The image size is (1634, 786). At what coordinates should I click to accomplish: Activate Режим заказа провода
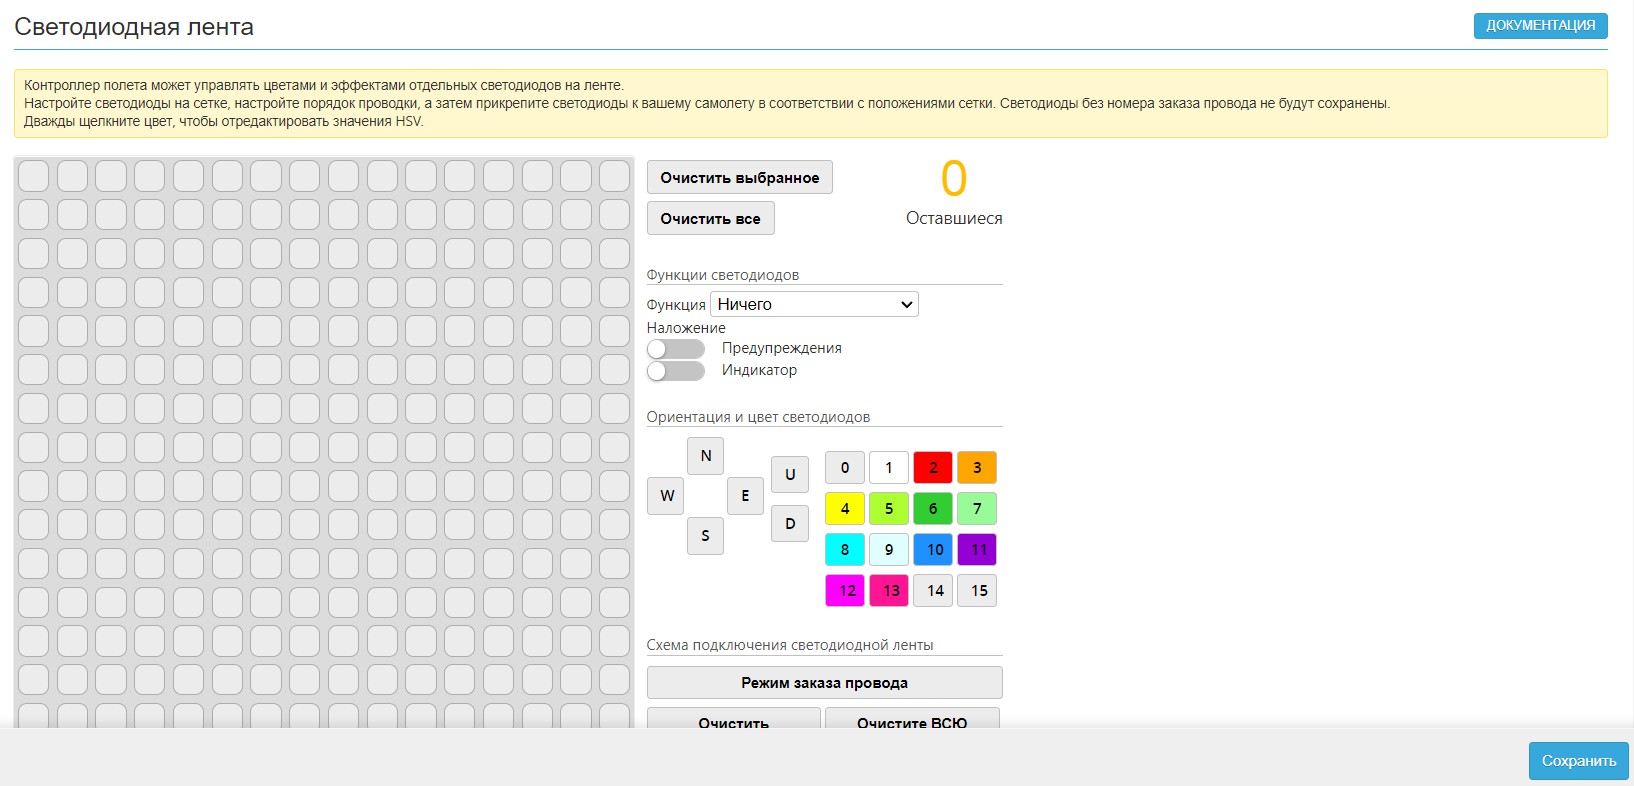click(824, 683)
